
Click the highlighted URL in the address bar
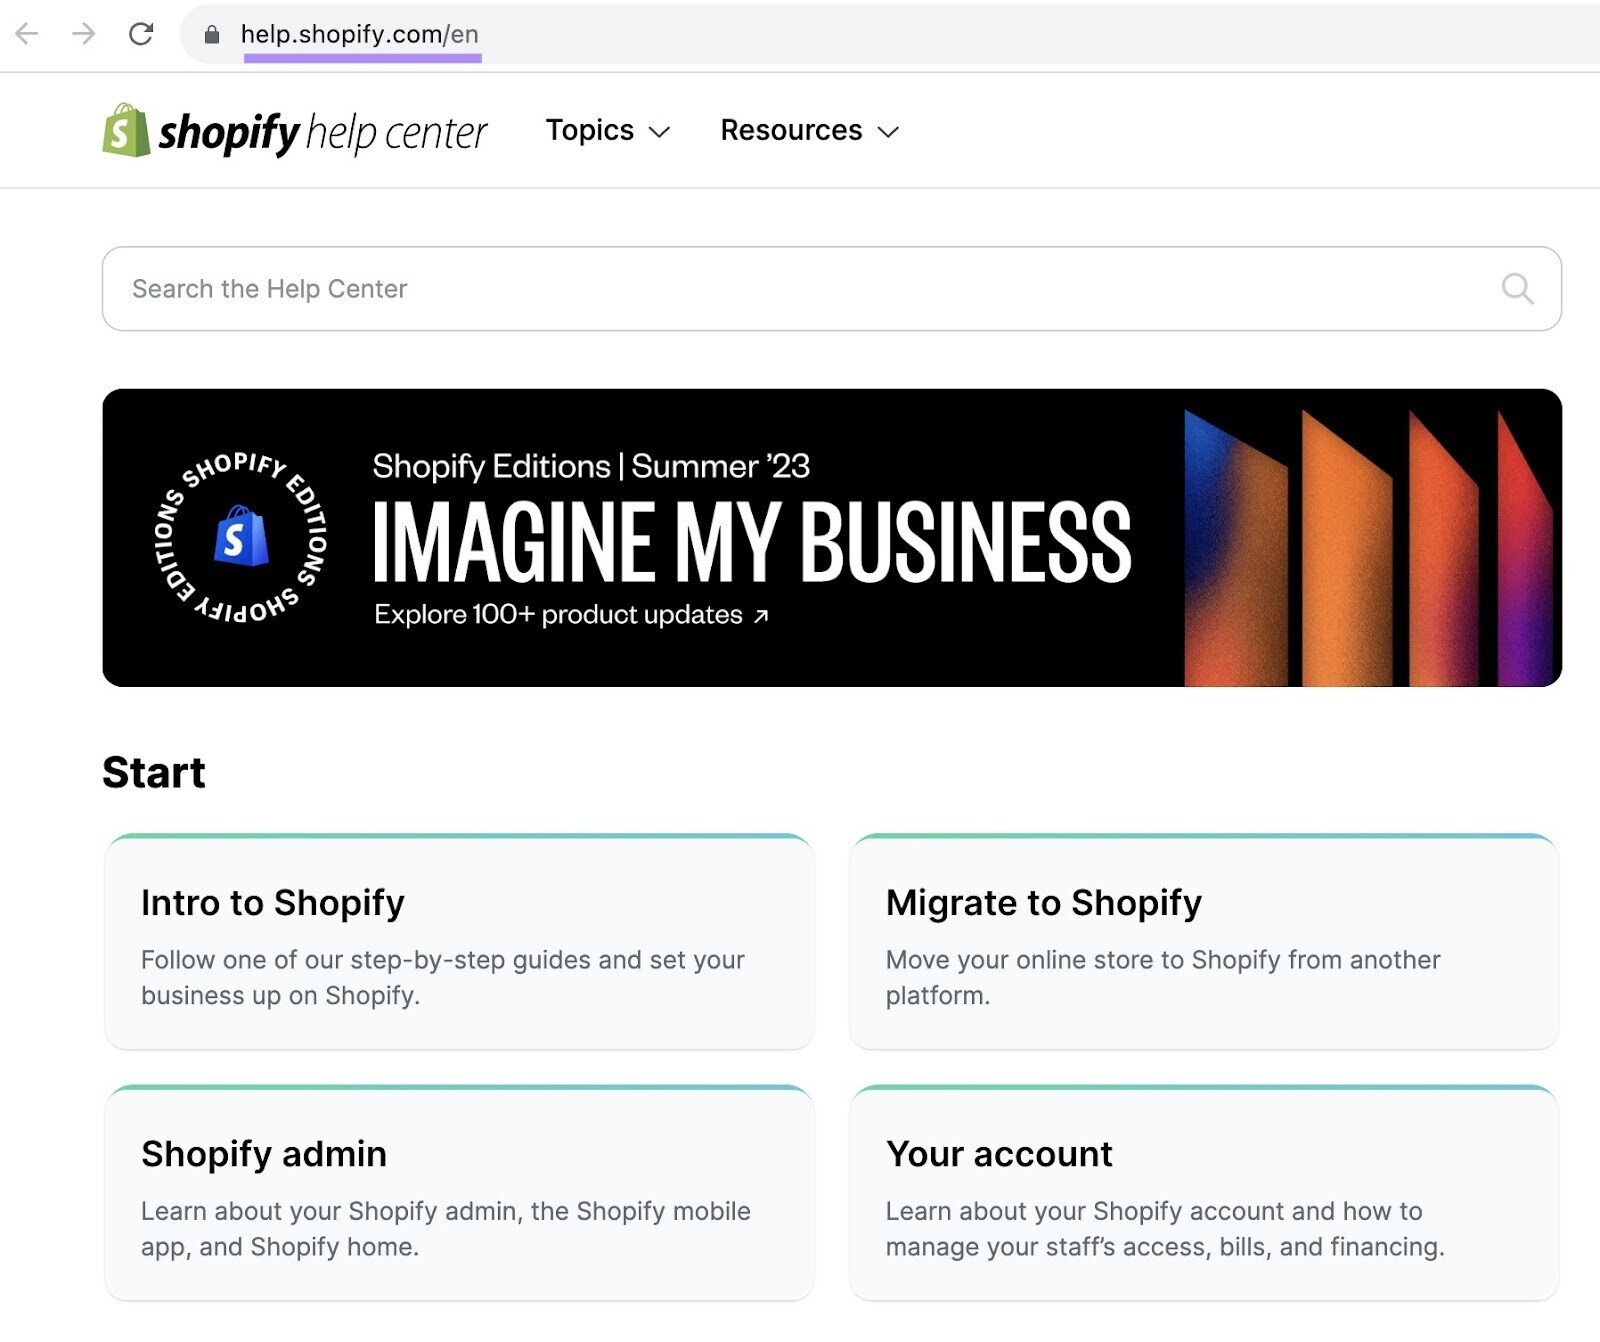(x=360, y=33)
